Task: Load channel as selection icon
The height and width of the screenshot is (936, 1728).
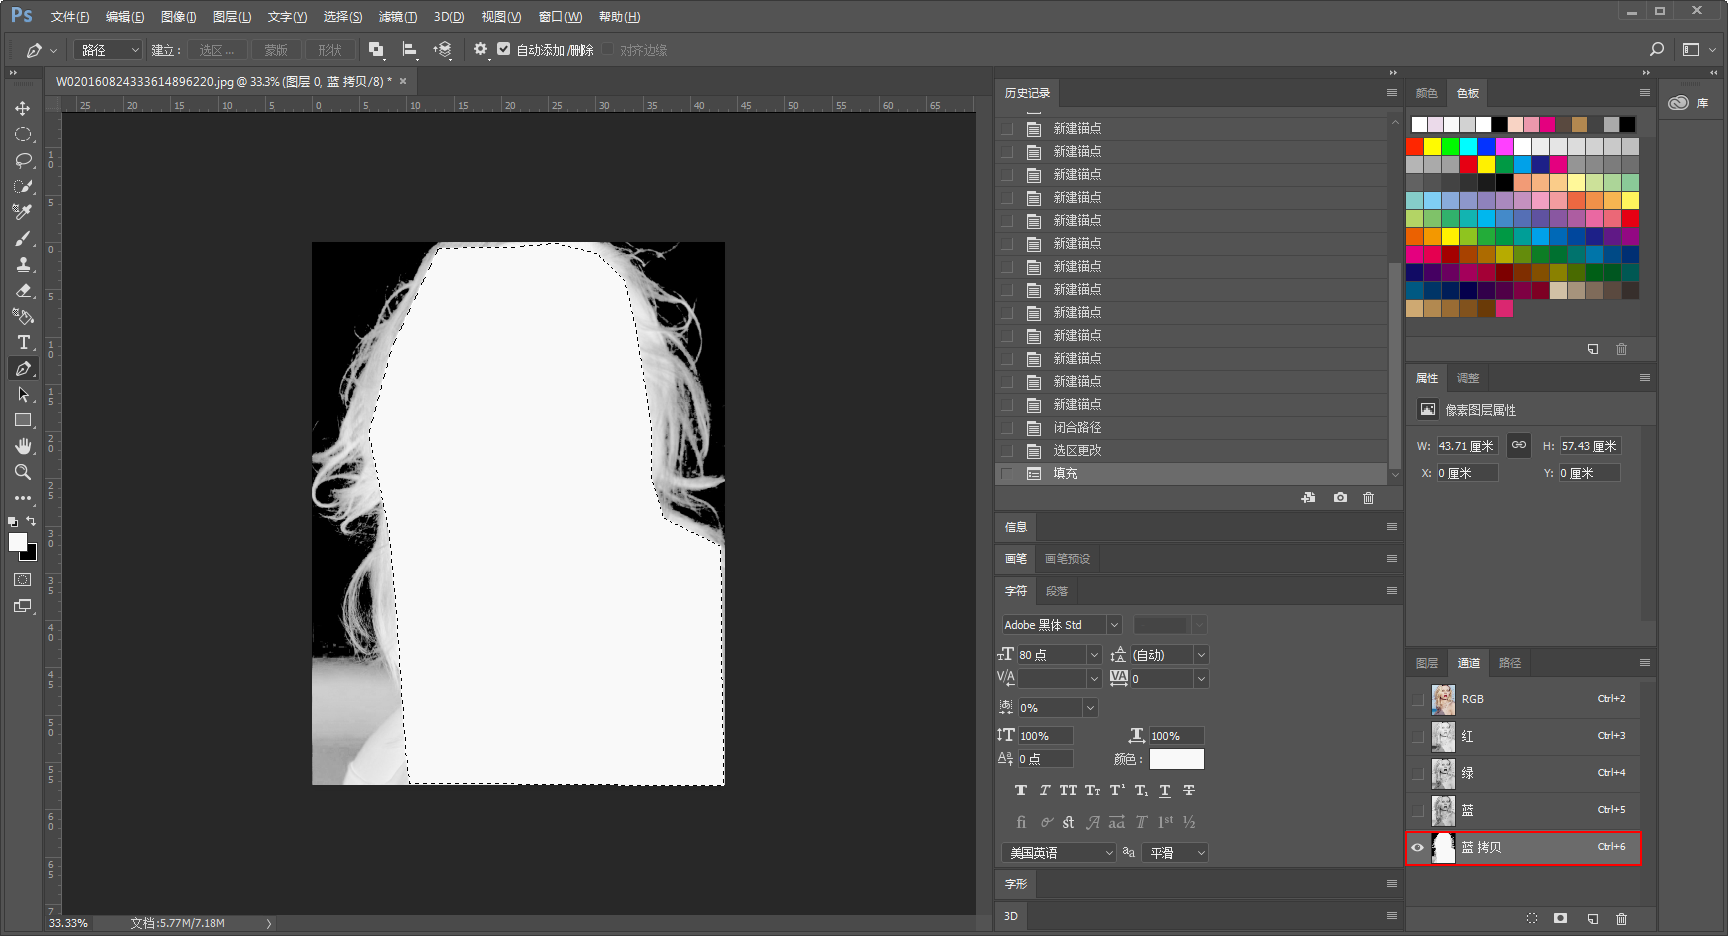Action: click(x=1532, y=918)
